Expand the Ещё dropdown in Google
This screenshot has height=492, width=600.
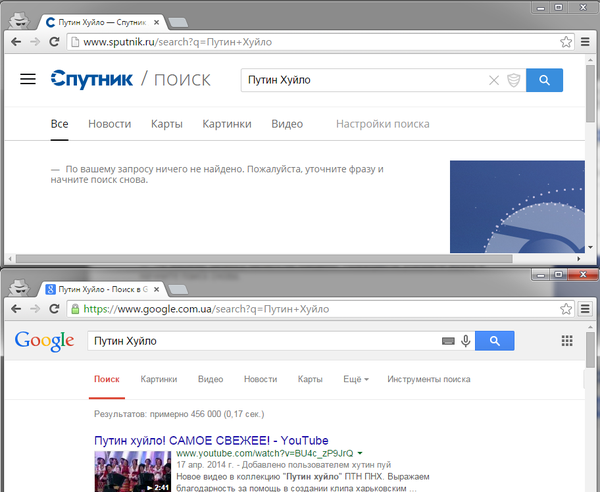356,379
